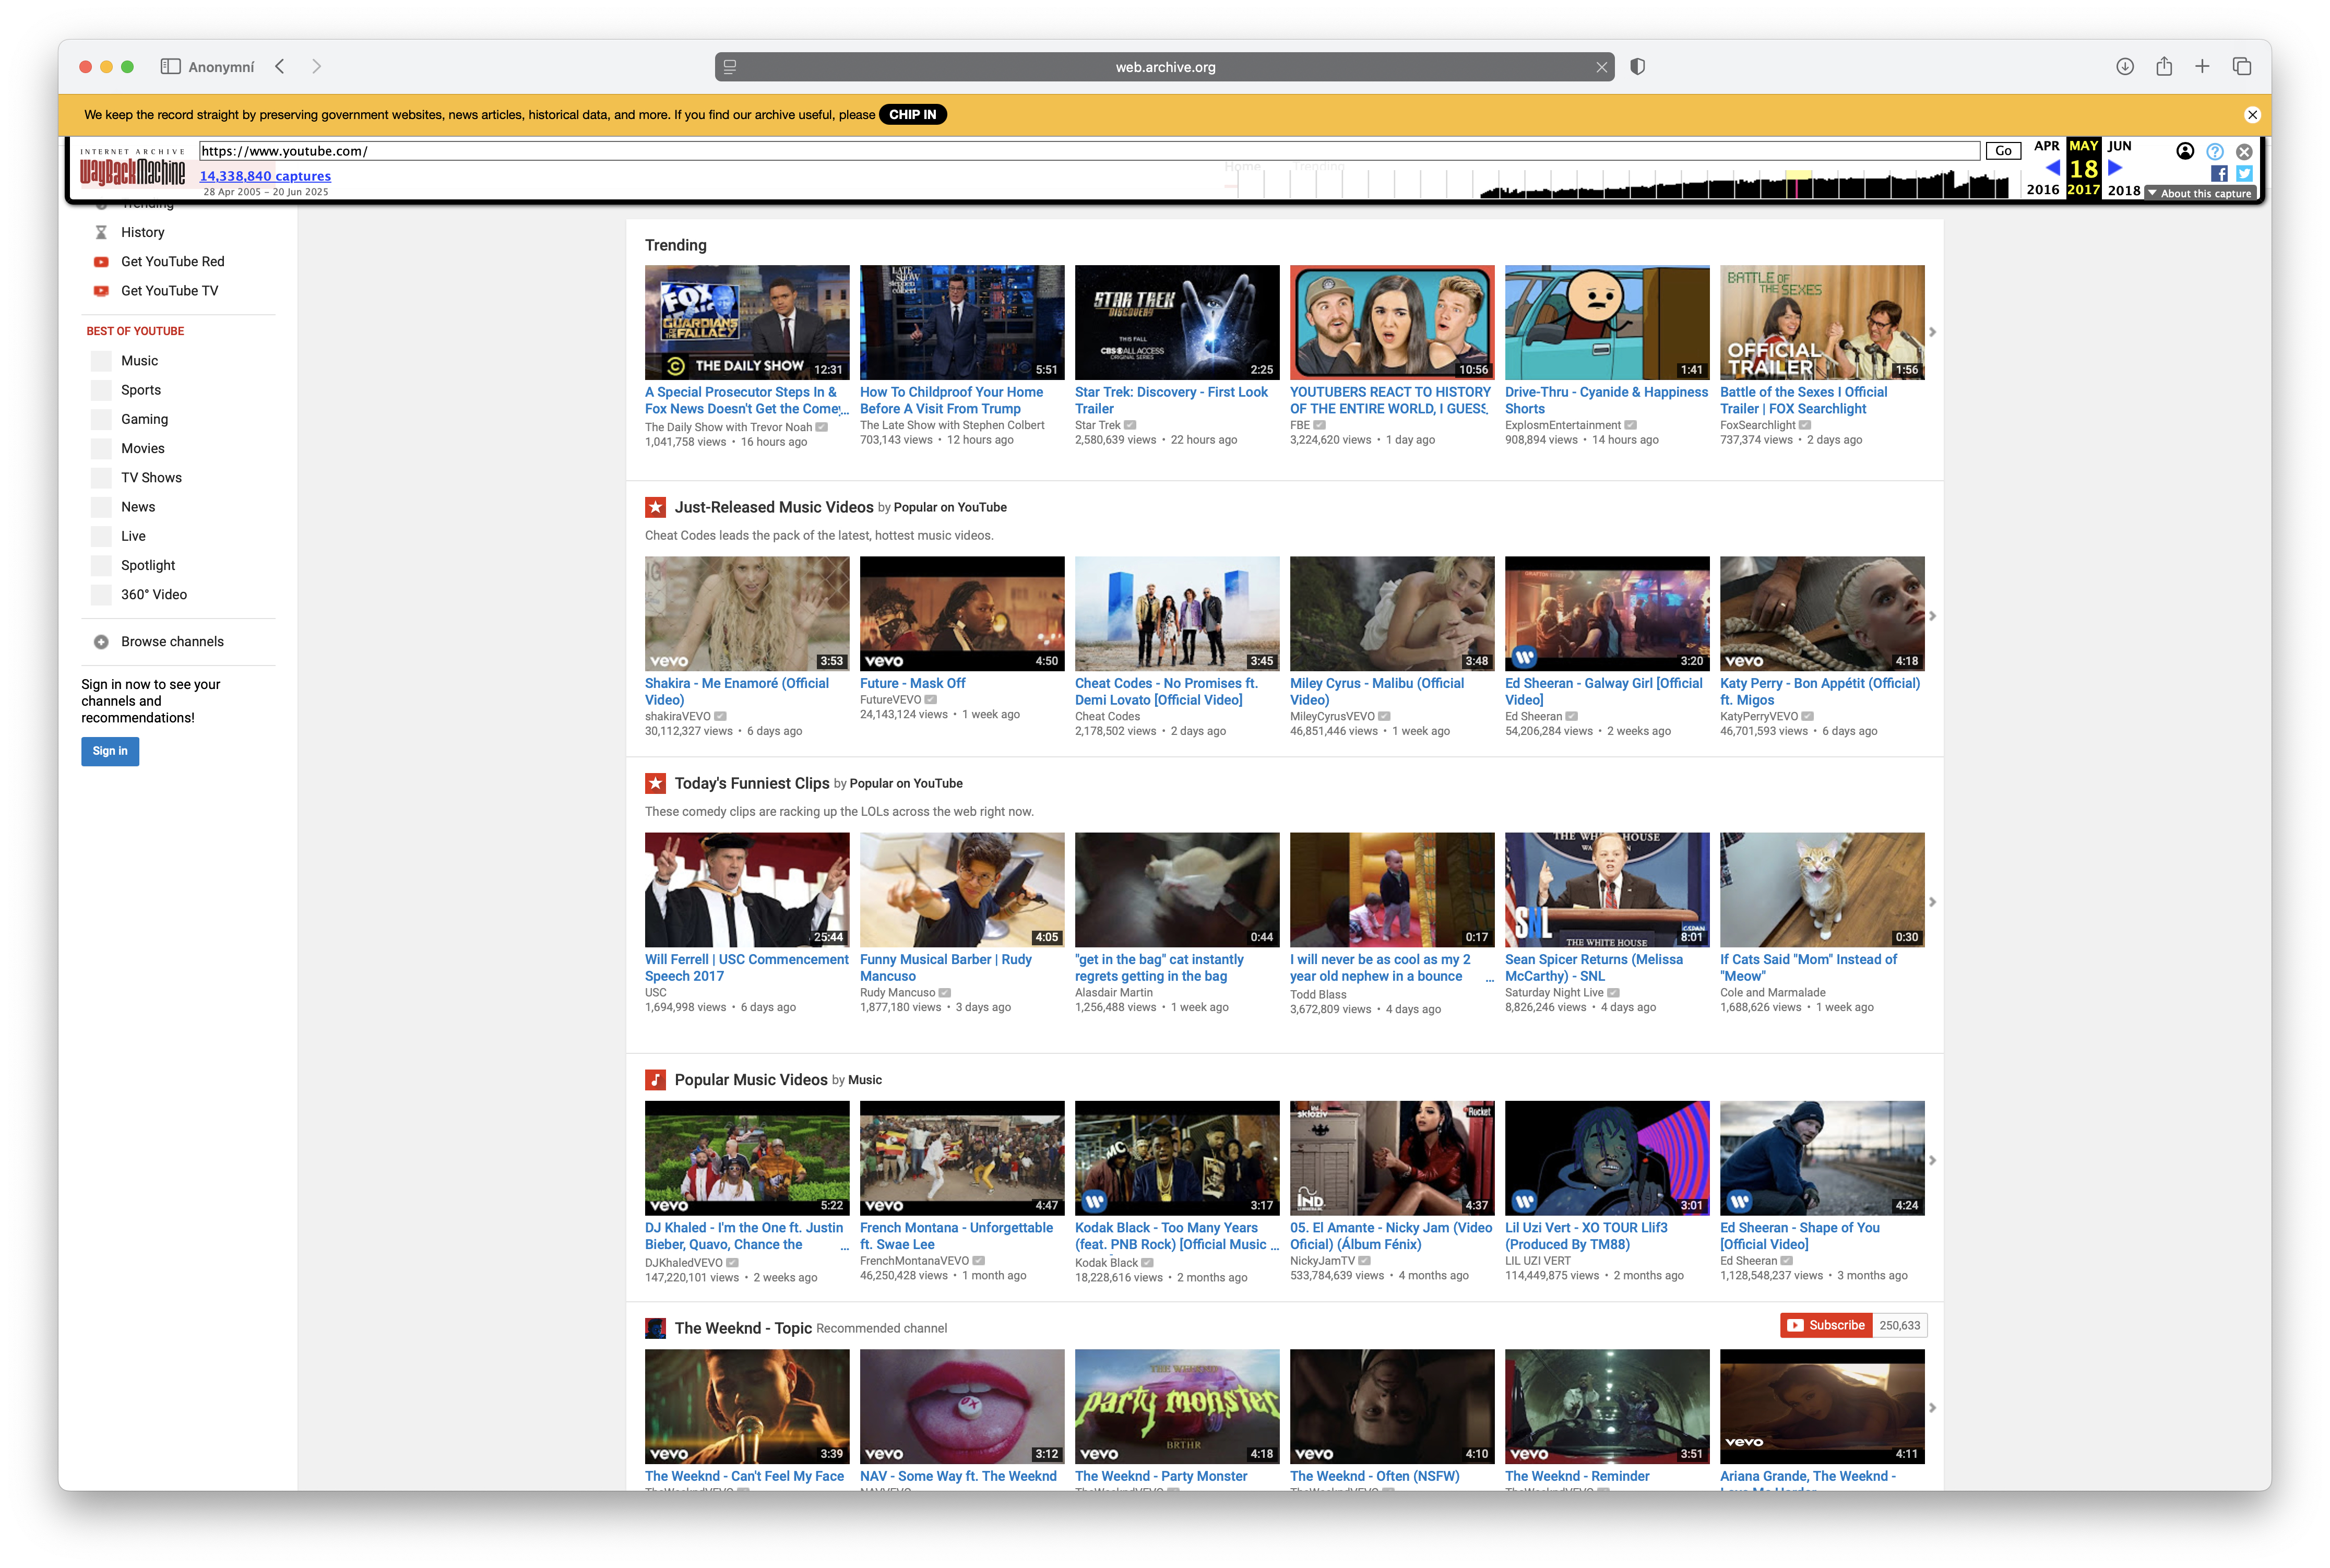2330x1568 pixels.
Task: Dismiss the yellow donation banner
Action: coord(2252,115)
